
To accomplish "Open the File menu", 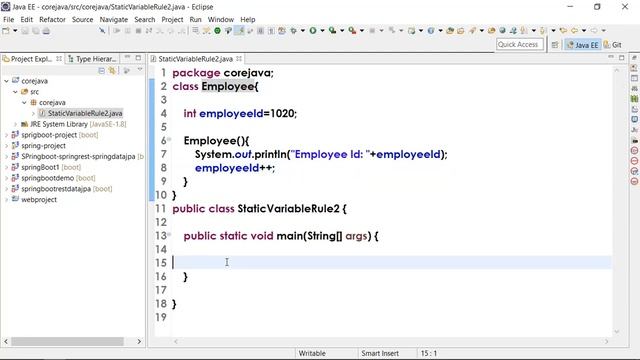I will [x=8, y=20].
